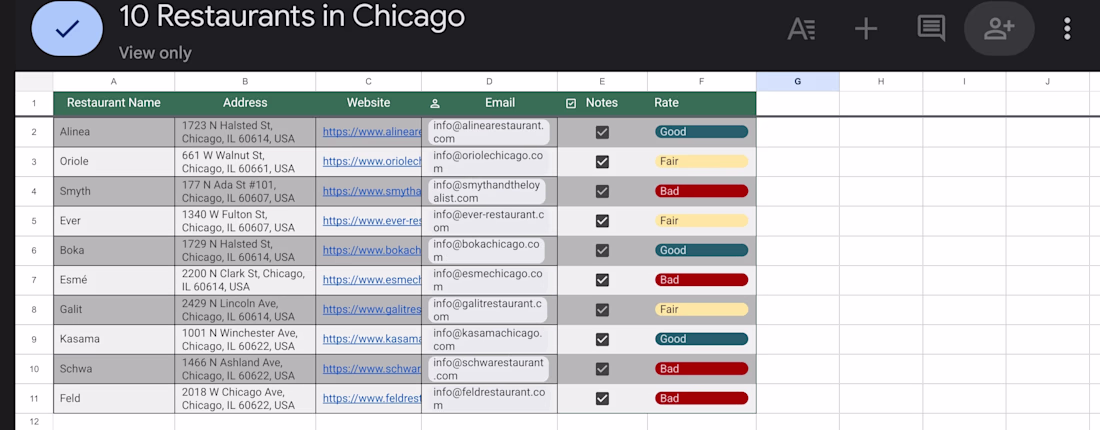1100x430 pixels.
Task: Select row 1 header number
Action: [34, 103]
